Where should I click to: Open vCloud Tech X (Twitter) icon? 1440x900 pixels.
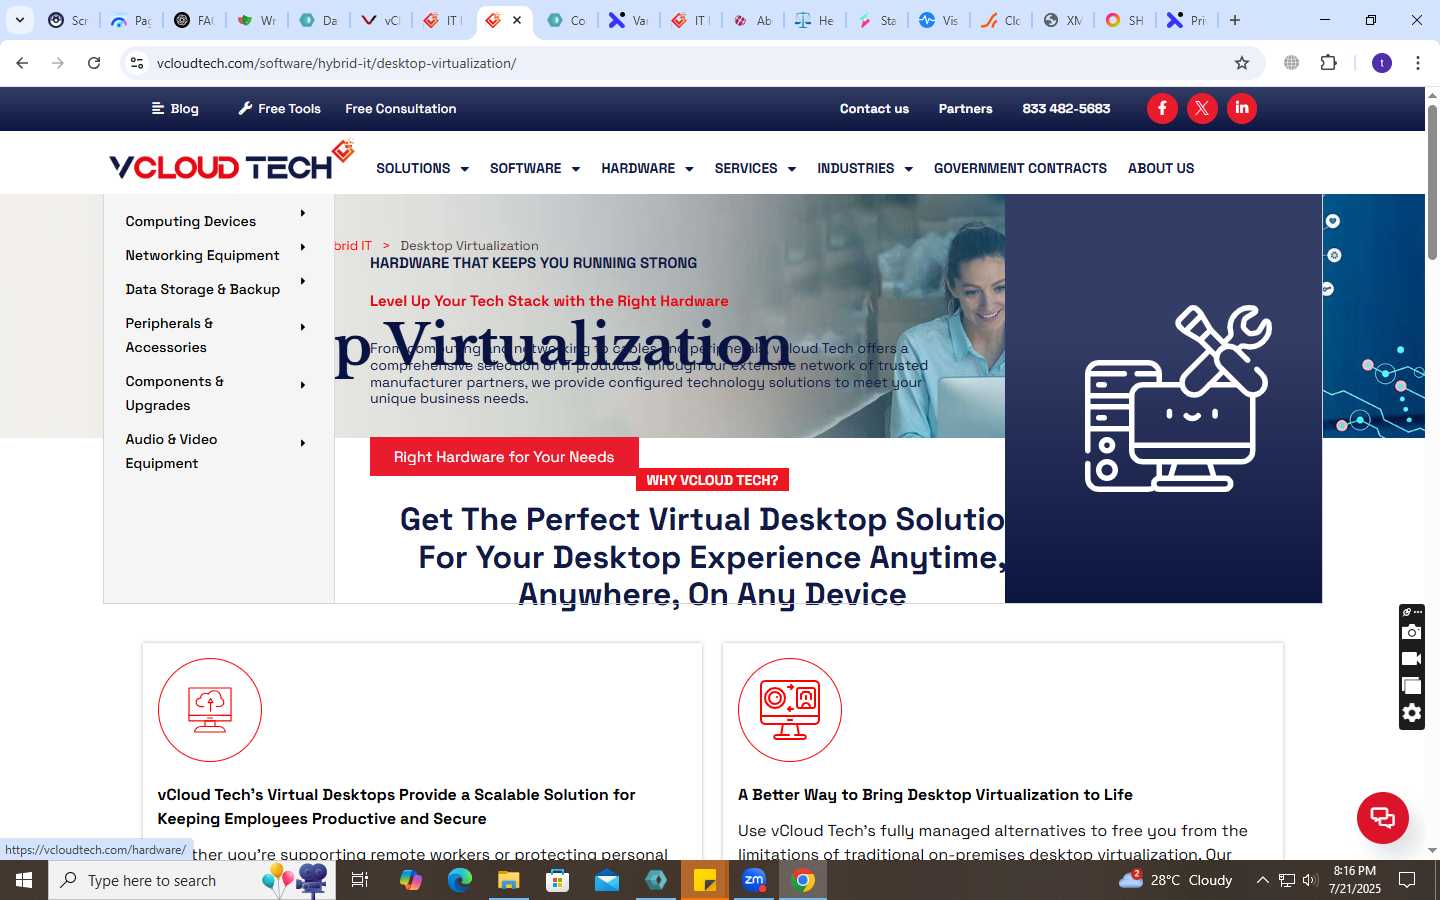click(1202, 108)
